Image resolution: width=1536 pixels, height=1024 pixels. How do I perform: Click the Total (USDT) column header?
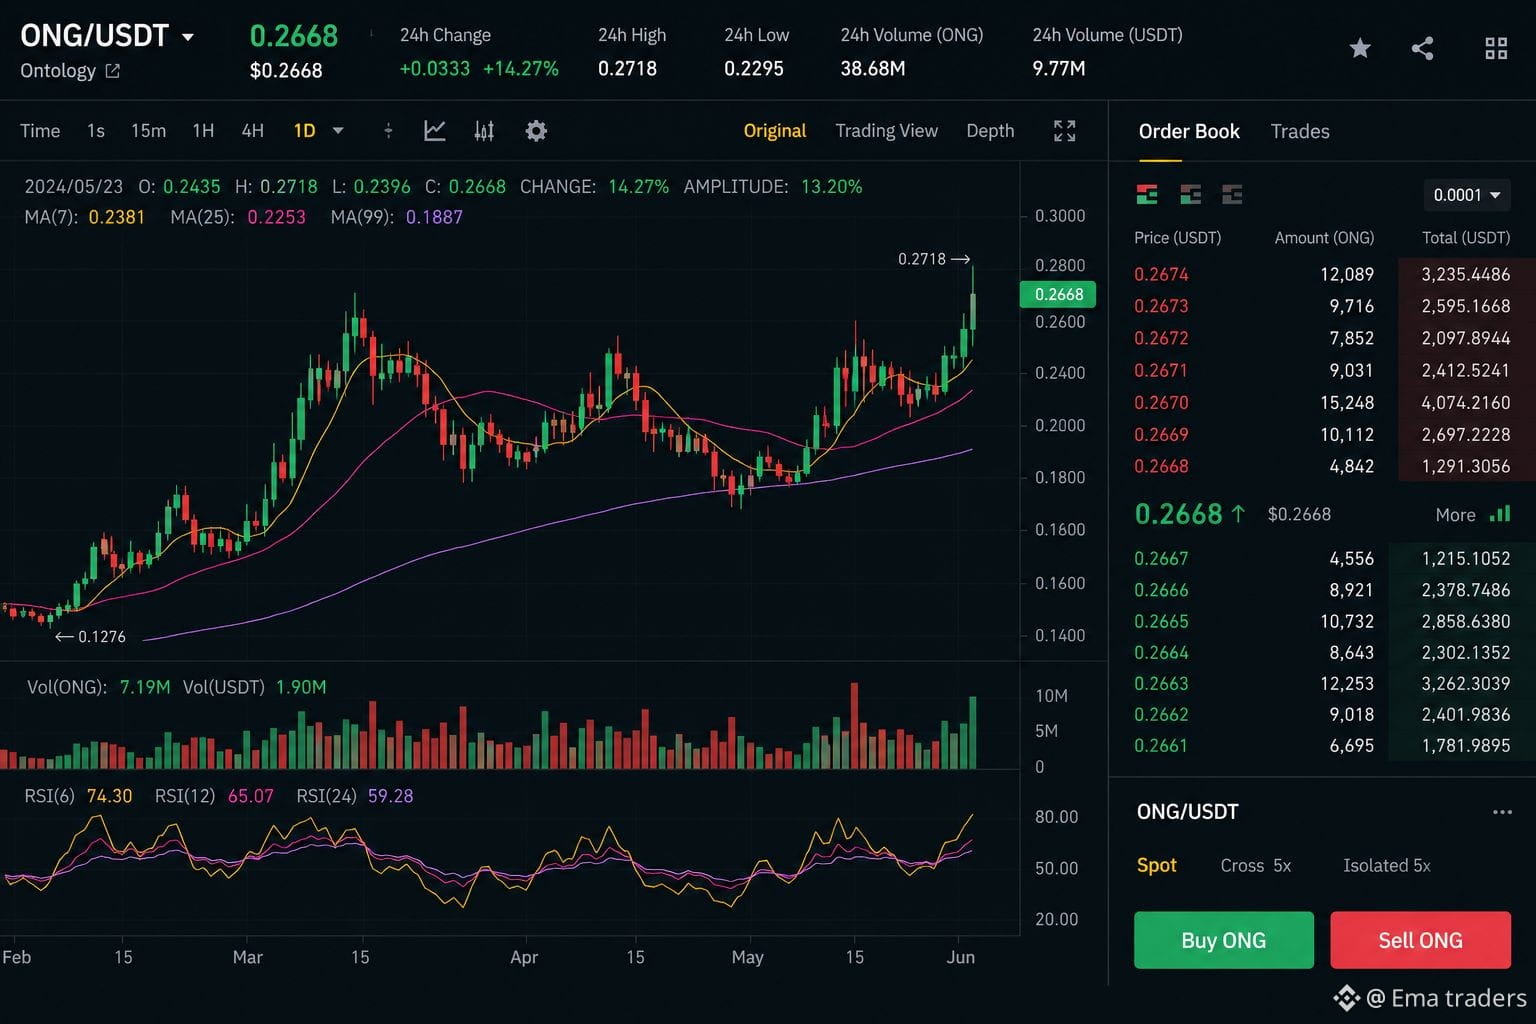[x=1466, y=238]
